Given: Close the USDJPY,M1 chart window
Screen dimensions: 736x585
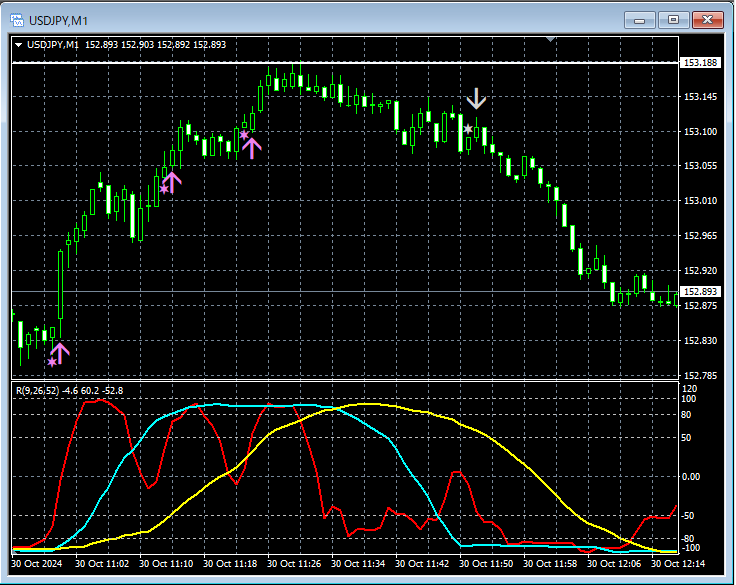Looking at the screenshot, I should click(x=707, y=19).
